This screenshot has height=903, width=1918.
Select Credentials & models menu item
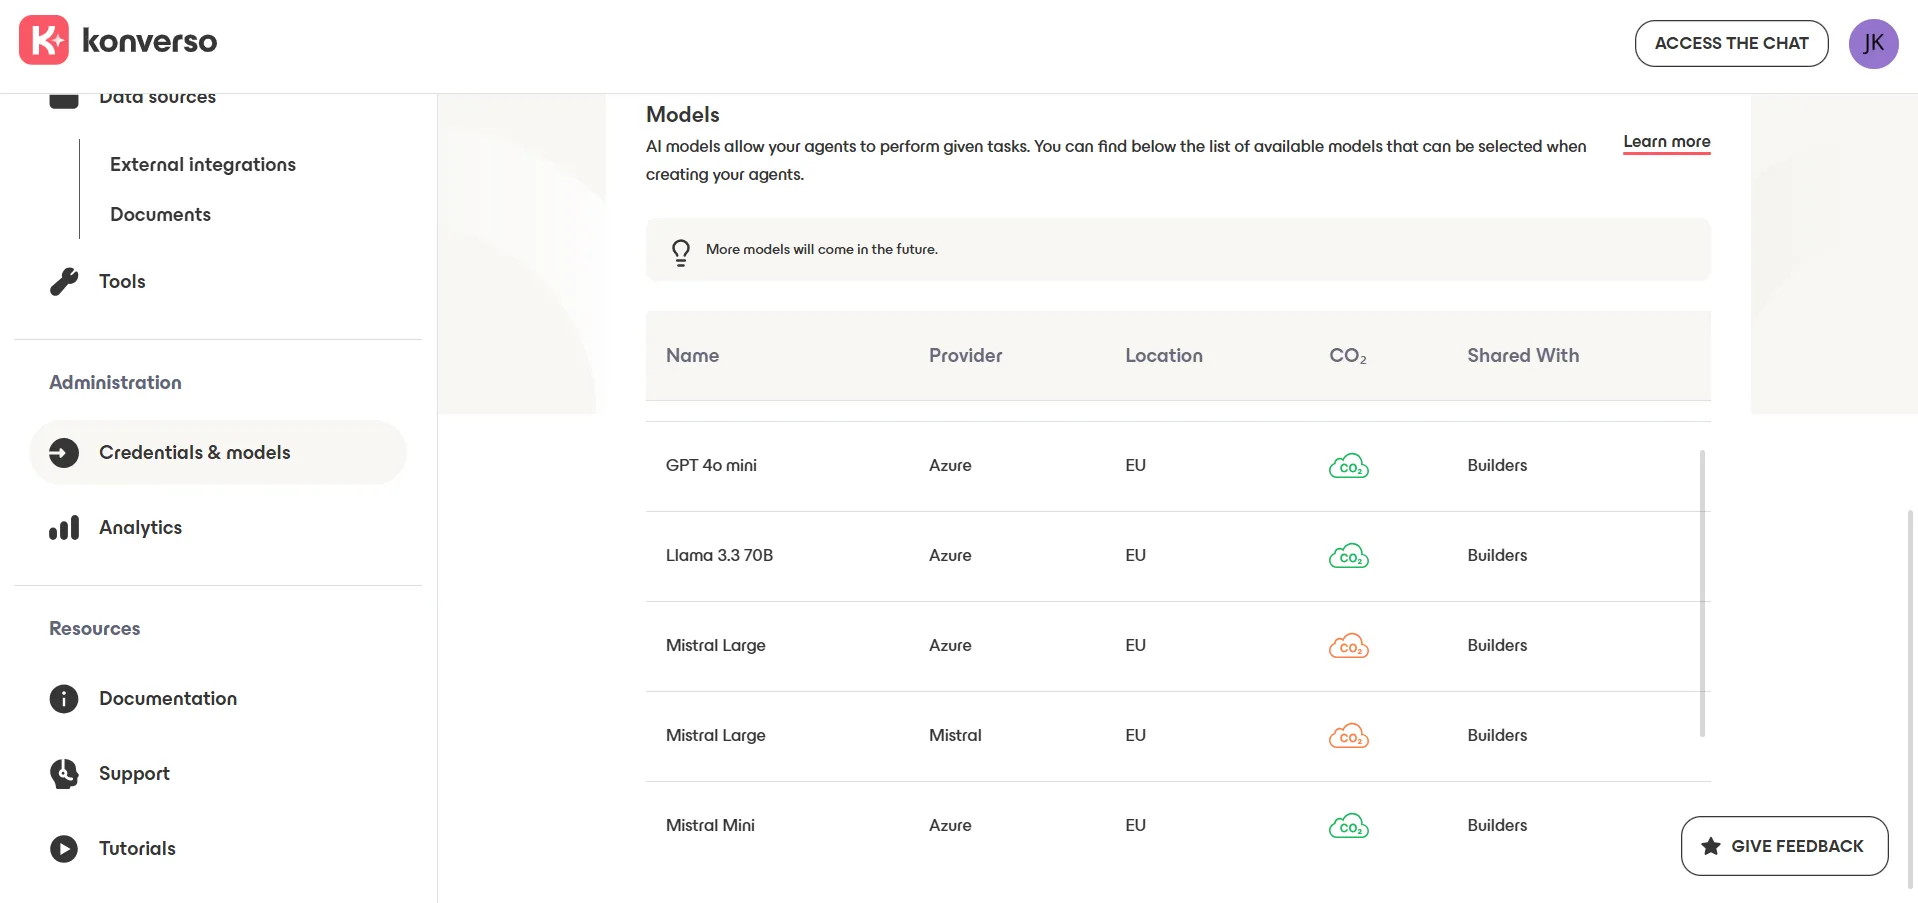[x=218, y=453]
